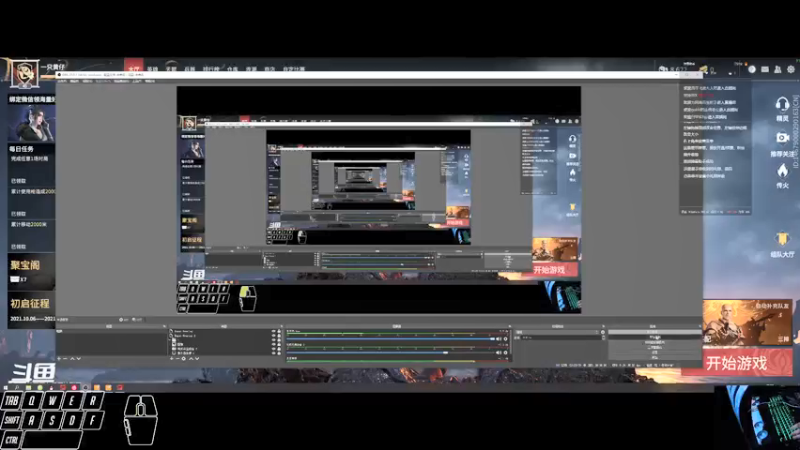
Task: Toggle visibility eye of bottom OBS source
Action: point(273,353)
